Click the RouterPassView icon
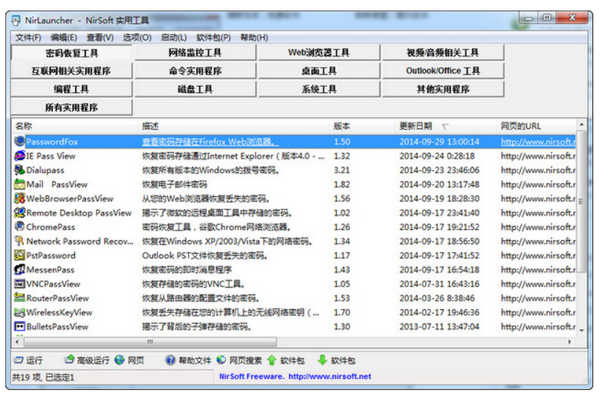600x396 pixels. click(x=20, y=298)
